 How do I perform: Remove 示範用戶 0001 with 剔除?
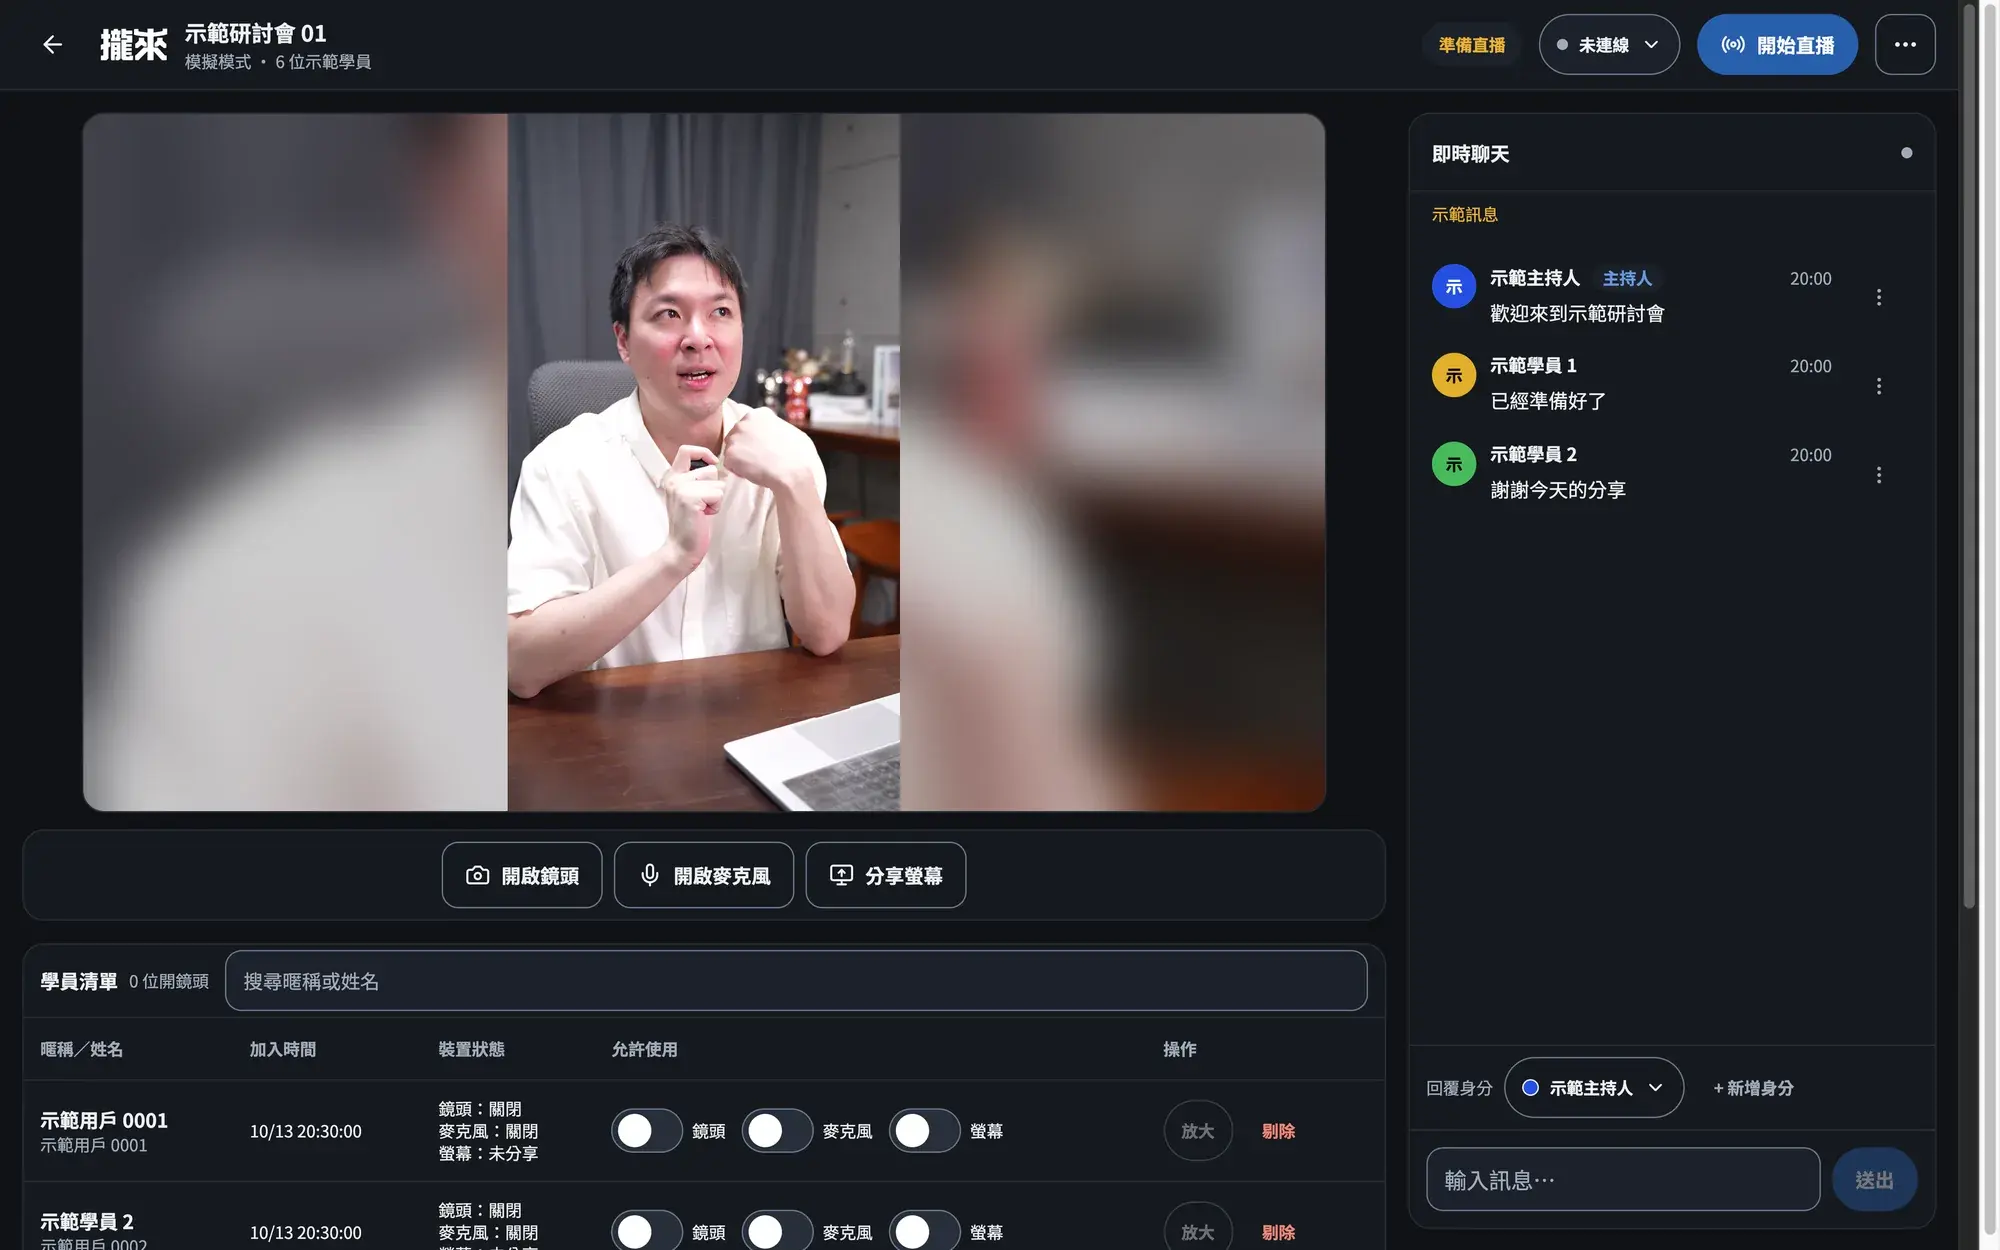[1278, 1131]
